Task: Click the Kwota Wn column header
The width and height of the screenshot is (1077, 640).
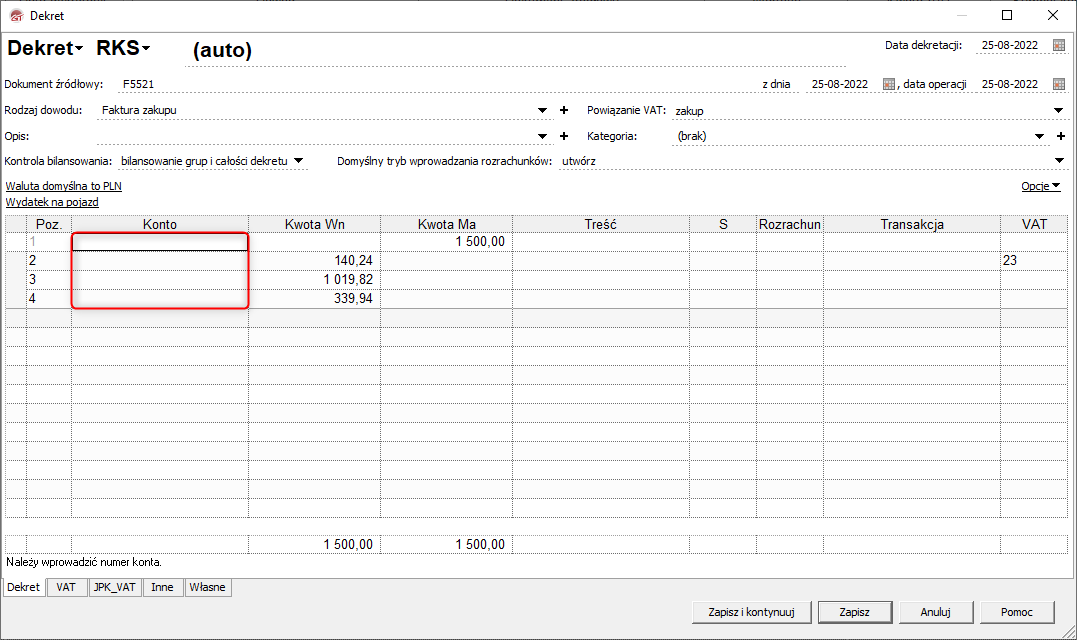Action: tap(315, 225)
